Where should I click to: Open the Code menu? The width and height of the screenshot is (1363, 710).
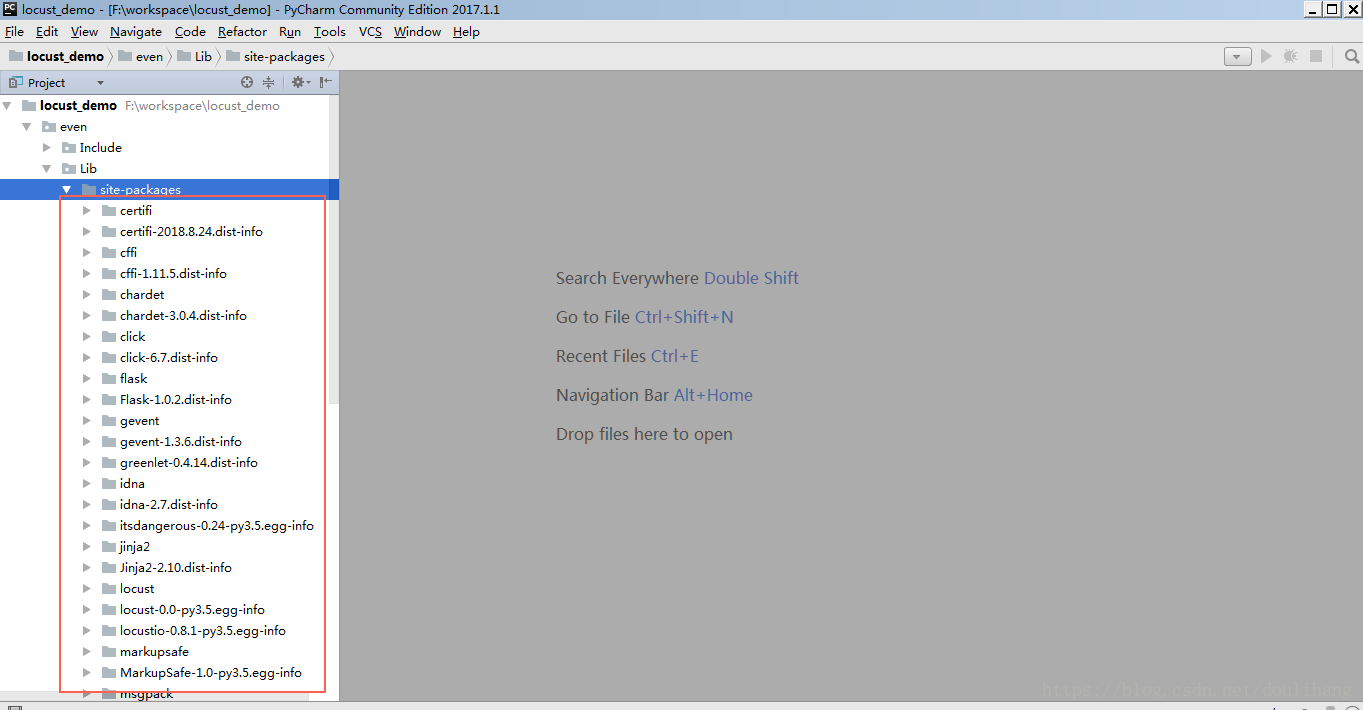190,32
